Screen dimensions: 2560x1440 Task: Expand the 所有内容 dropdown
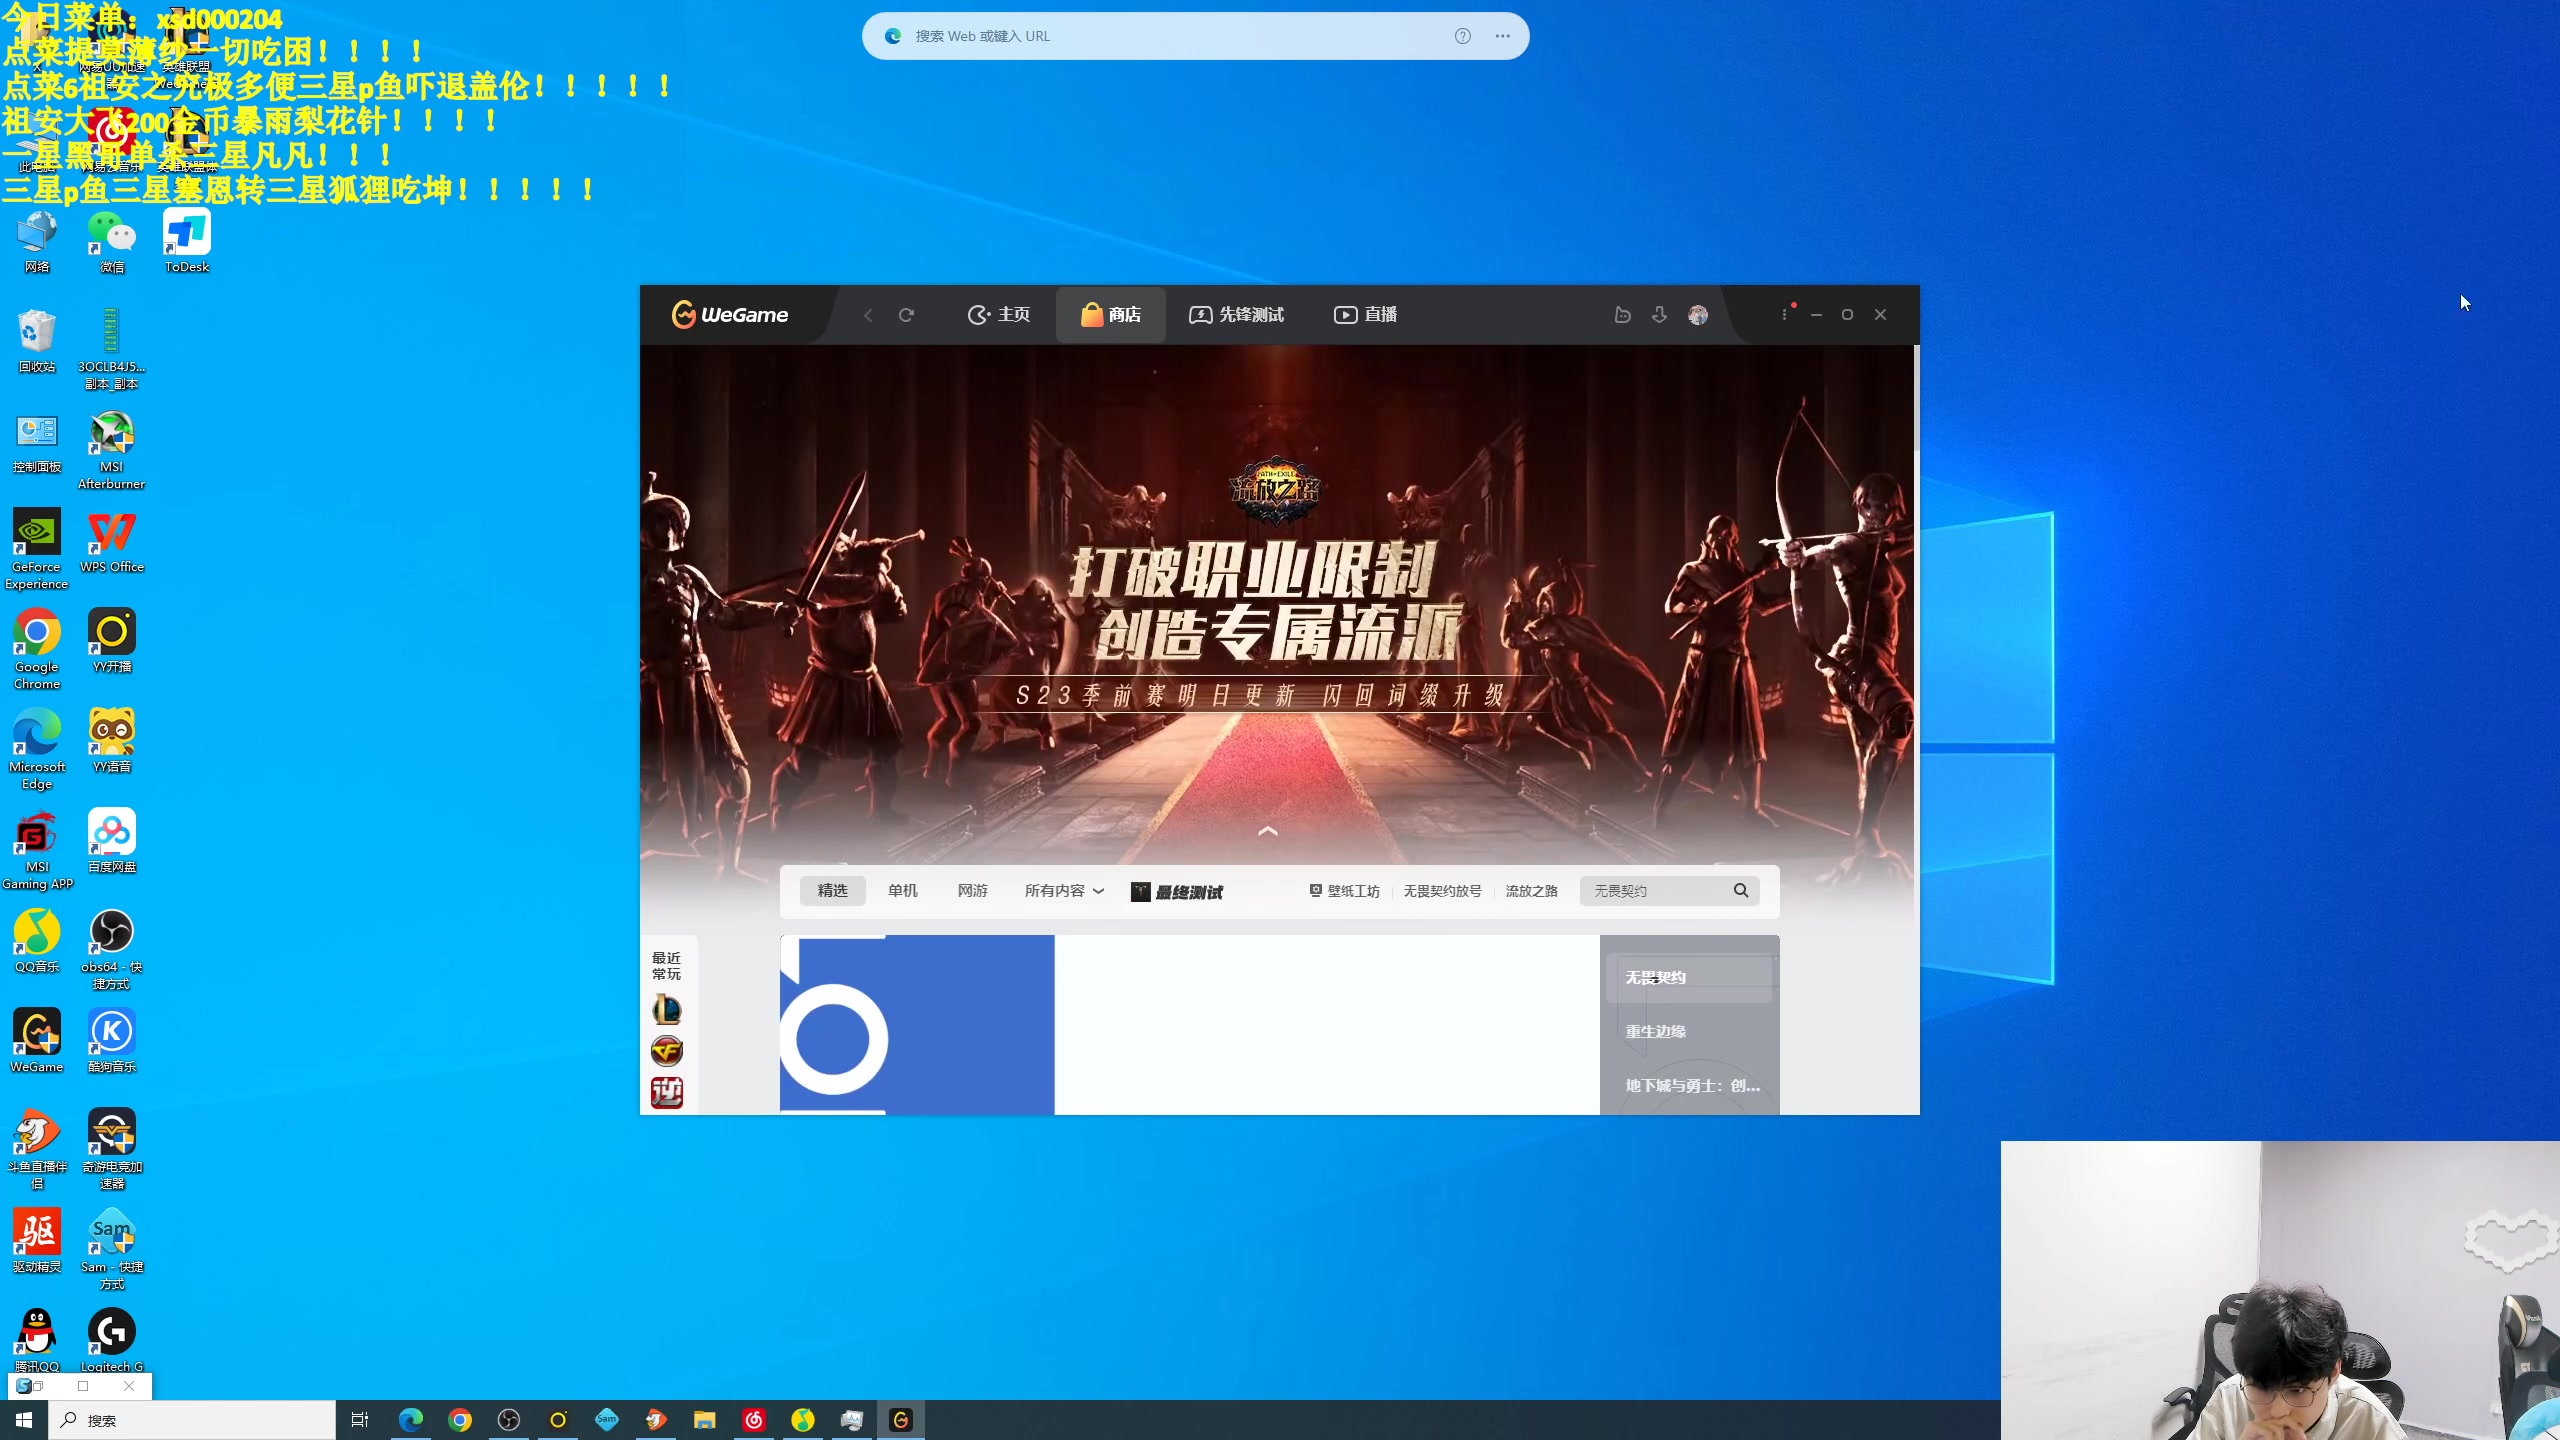[1064, 890]
